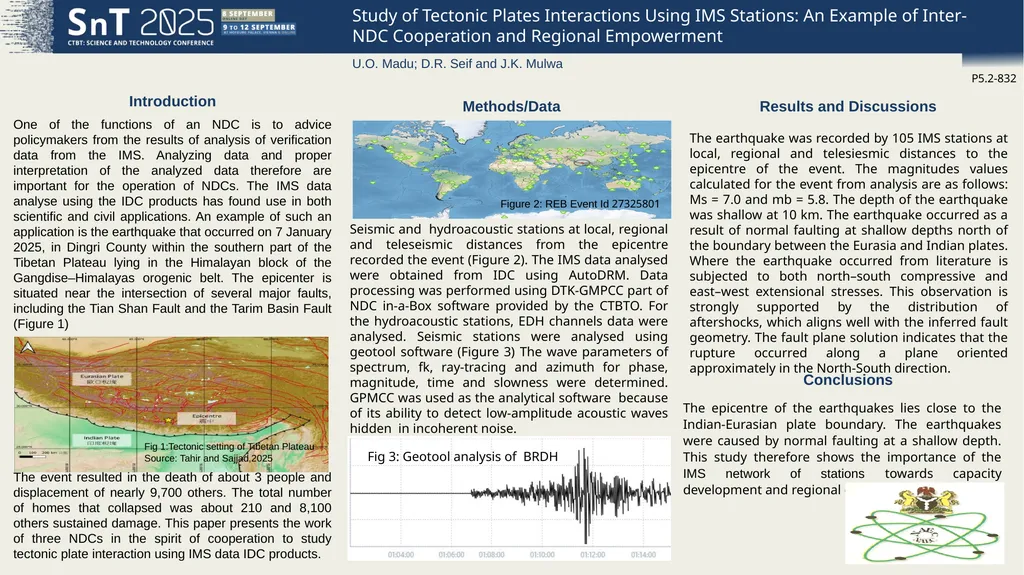Click the 01:14:00 time axis label
Viewport: 1024px width, 575px height.
(x=643, y=555)
